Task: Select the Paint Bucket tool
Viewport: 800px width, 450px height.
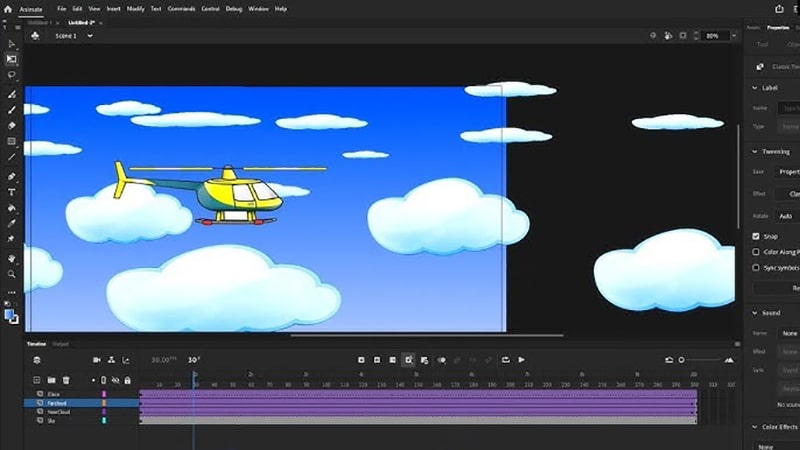Action: click(x=11, y=208)
